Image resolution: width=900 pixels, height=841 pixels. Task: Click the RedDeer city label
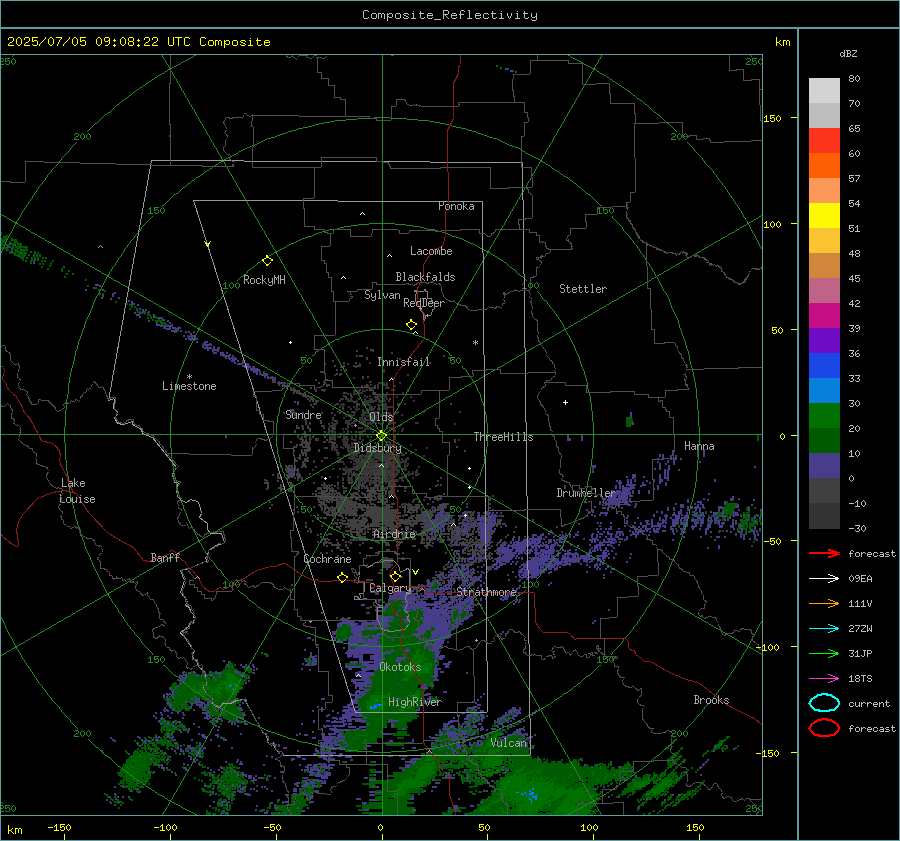(x=424, y=303)
